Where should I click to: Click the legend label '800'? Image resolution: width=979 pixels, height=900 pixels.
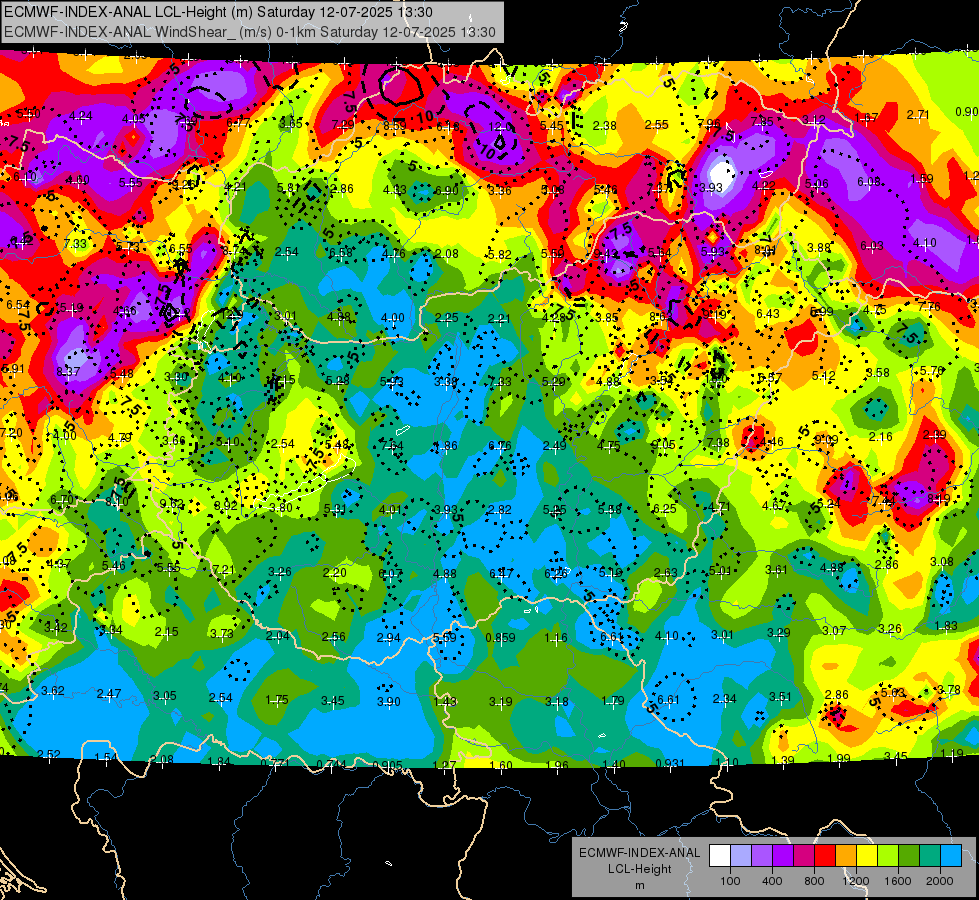pyautogui.click(x=814, y=881)
